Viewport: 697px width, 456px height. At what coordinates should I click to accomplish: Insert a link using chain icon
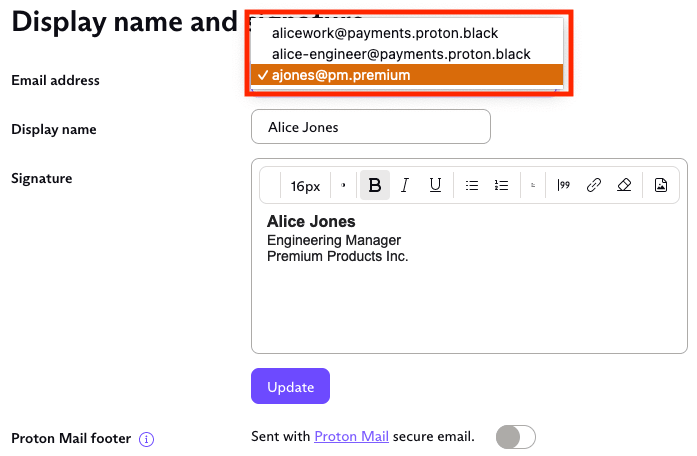[593, 185]
